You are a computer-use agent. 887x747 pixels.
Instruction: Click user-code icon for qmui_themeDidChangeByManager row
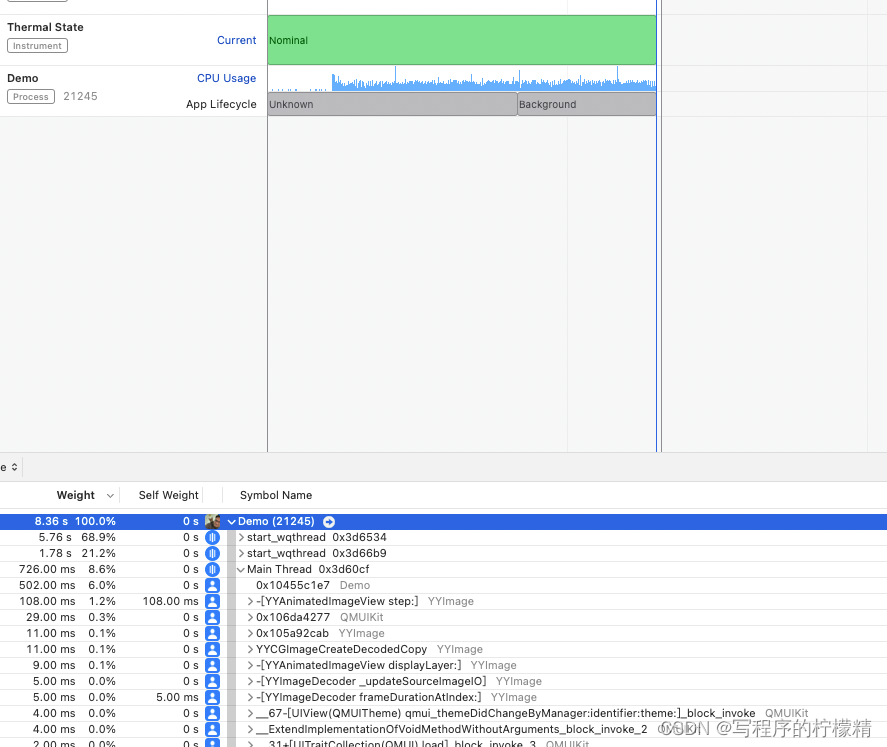(213, 714)
